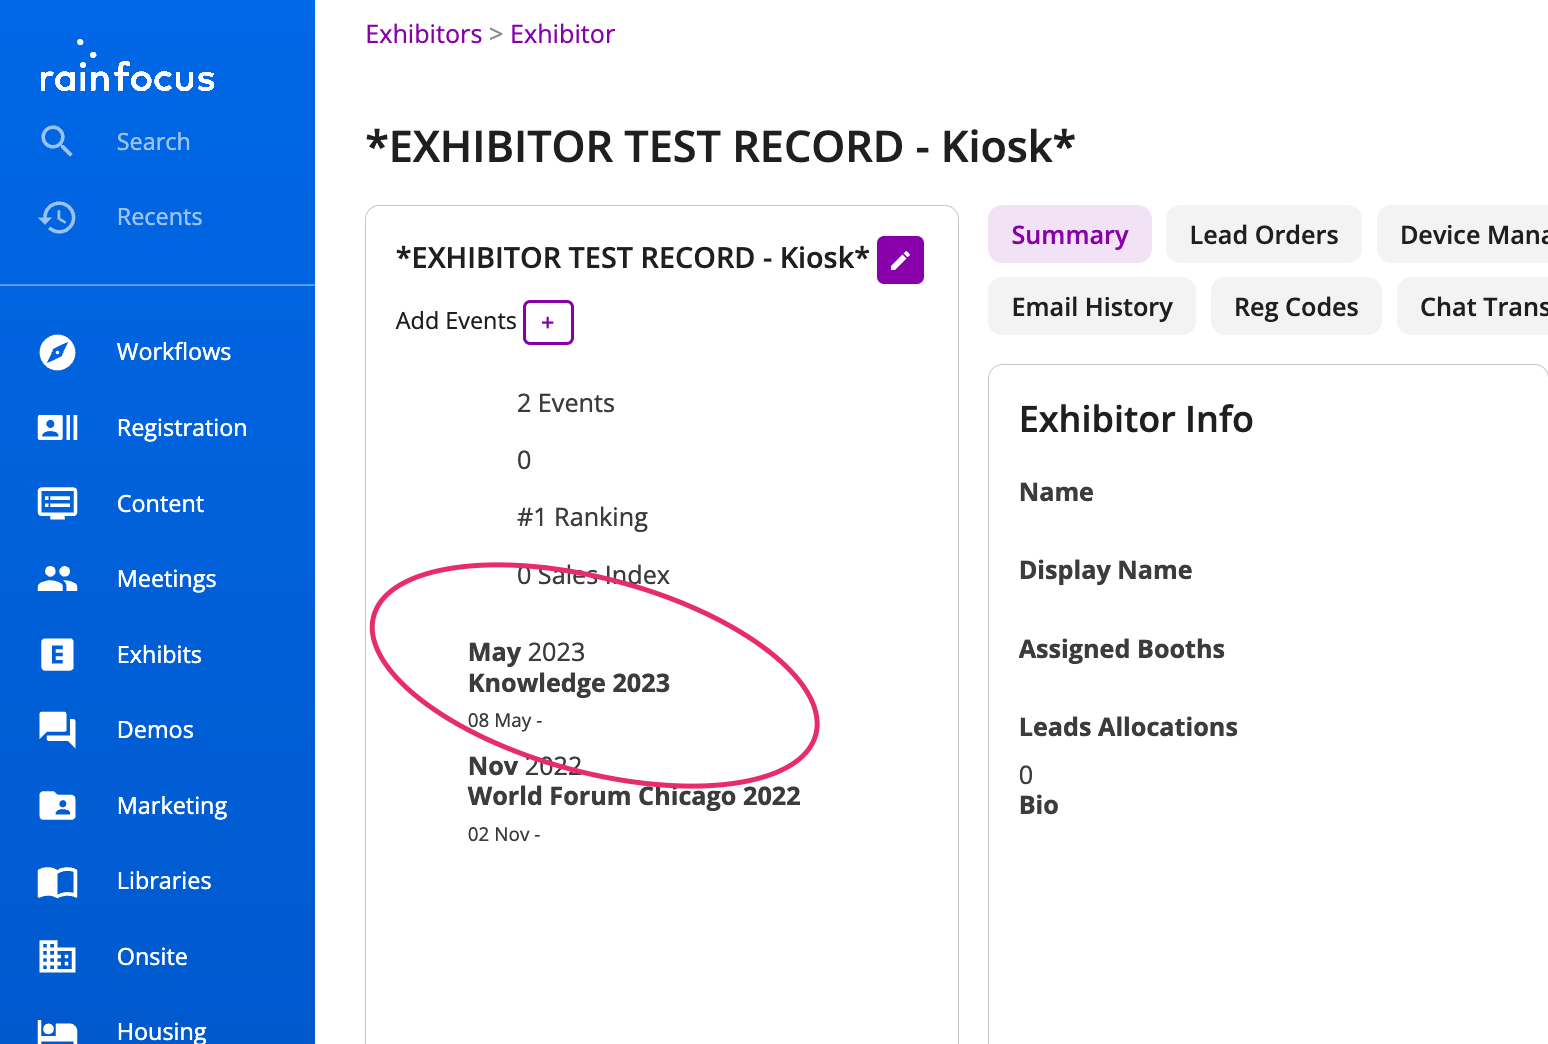This screenshot has width=1548, height=1044.
Task: Select the Summary tab
Action: click(1070, 235)
